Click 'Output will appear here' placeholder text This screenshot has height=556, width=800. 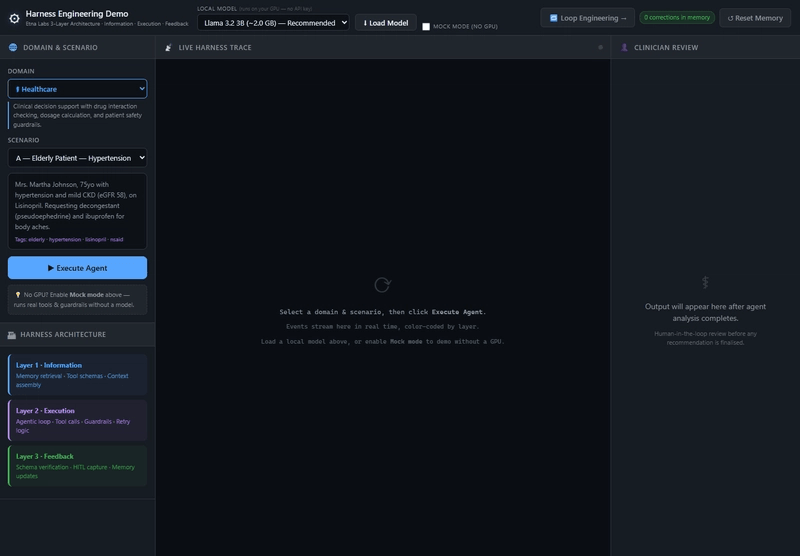pos(705,312)
